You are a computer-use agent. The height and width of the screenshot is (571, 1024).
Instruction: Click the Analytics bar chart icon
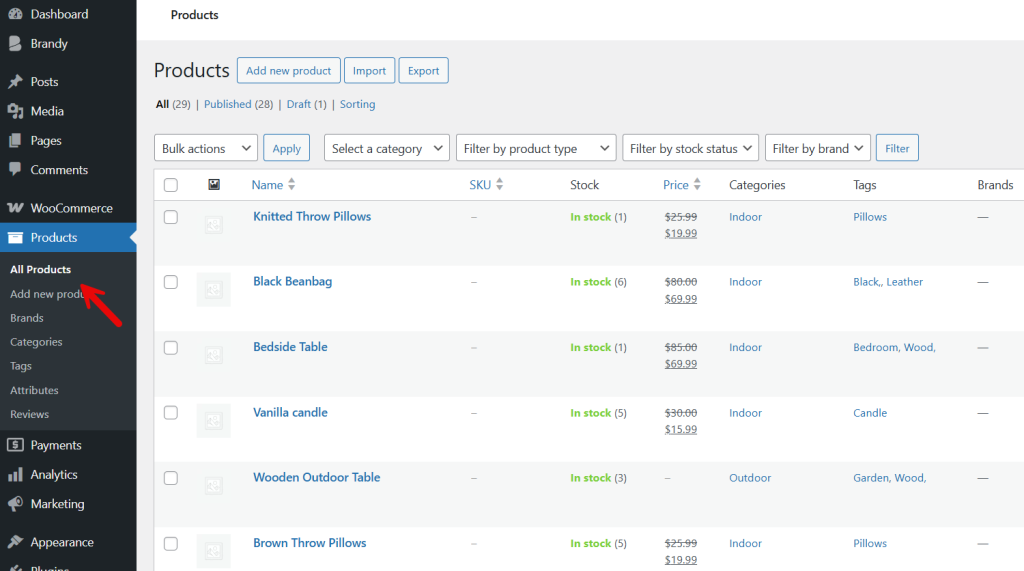[15, 475]
